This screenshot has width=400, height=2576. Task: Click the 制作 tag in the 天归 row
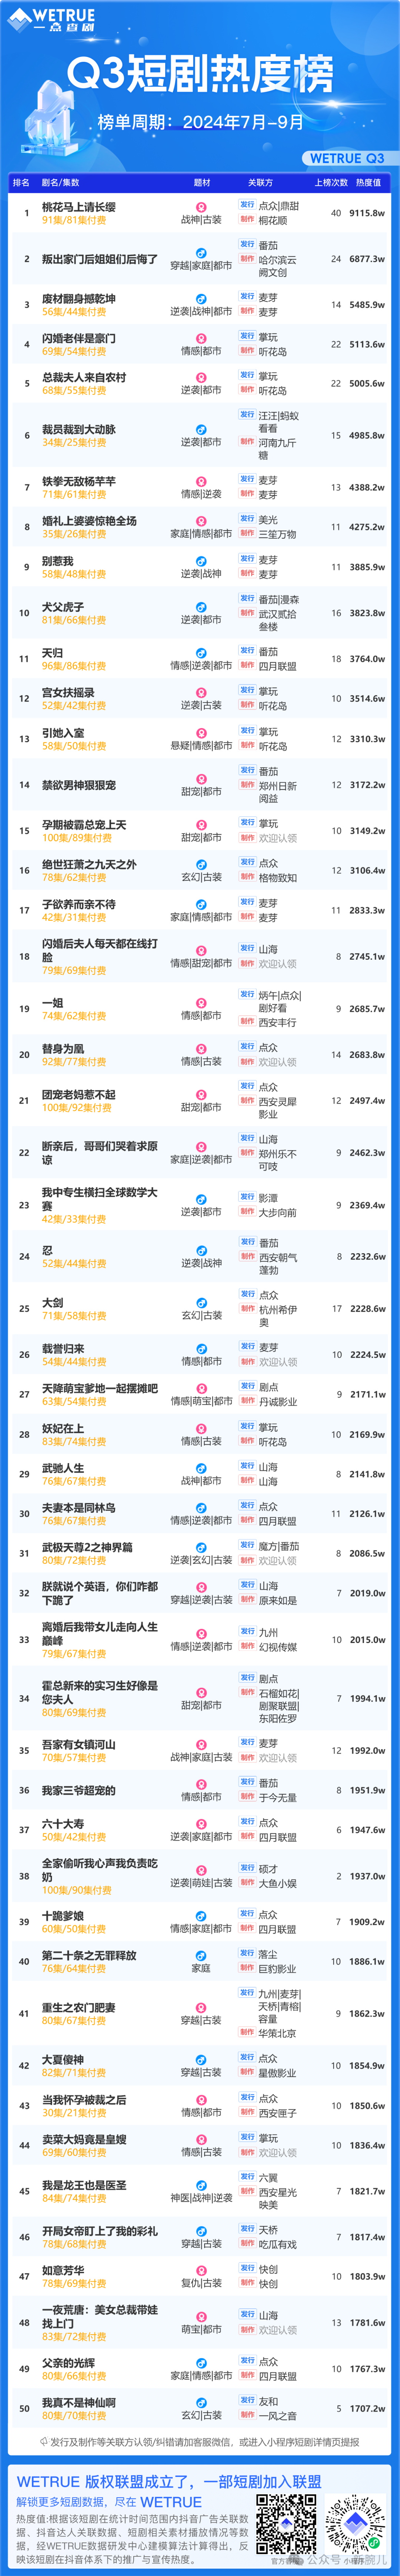pos(246,665)
